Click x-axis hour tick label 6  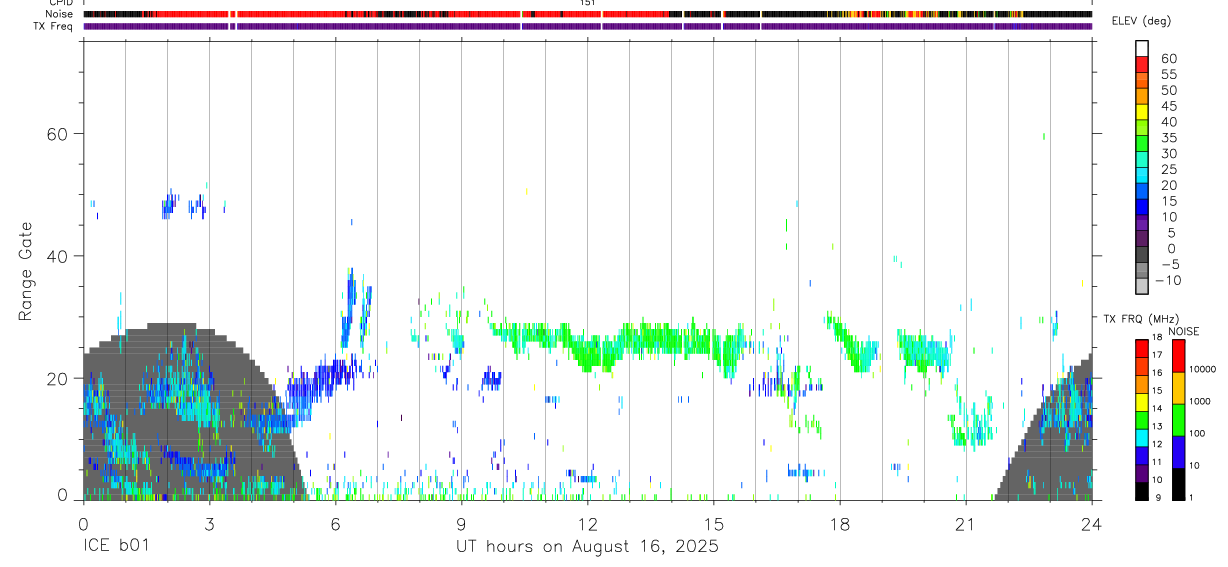(335, 523)
